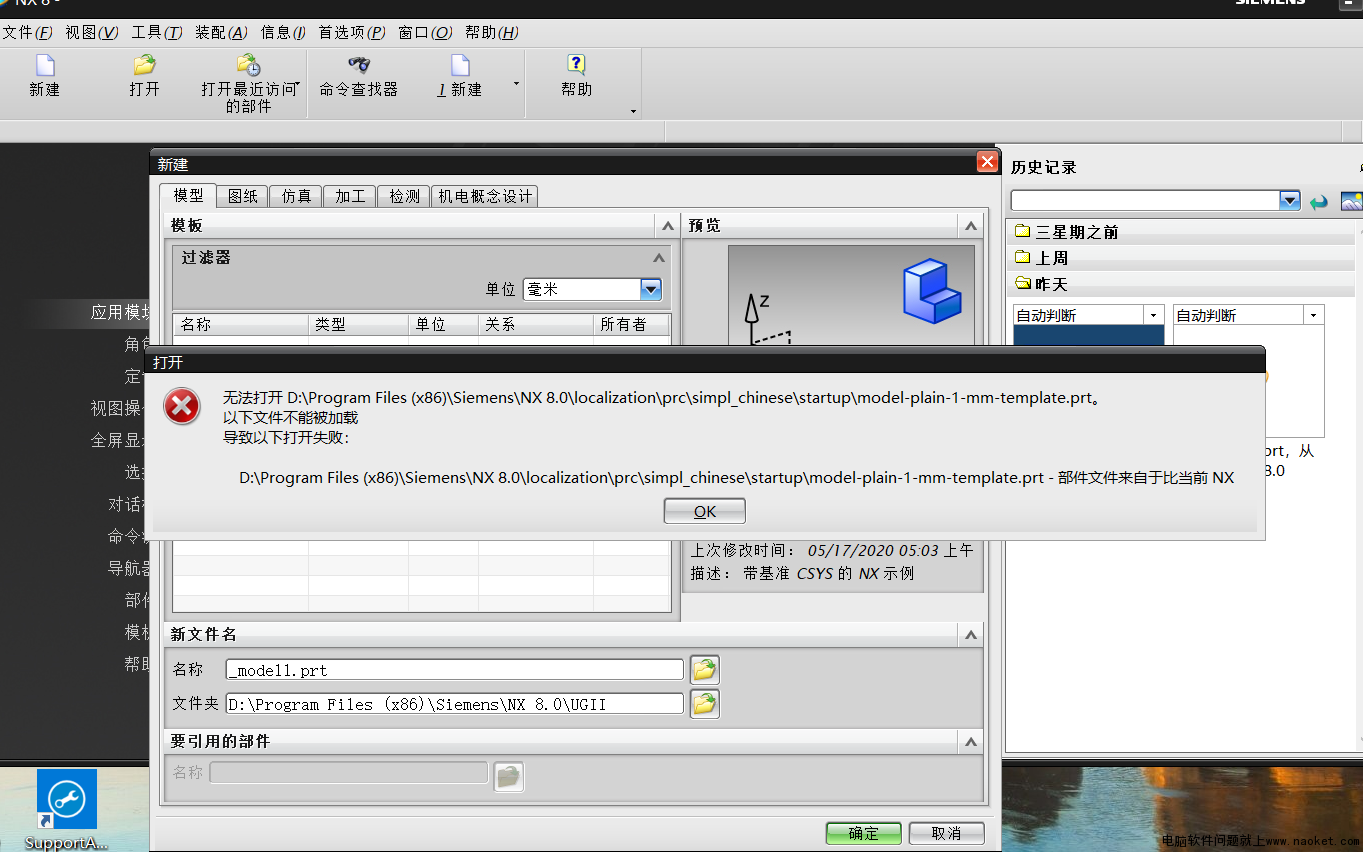1363x852 pixels.
Task: Open the 首选项(P) menu
Action: click(352, 32)
